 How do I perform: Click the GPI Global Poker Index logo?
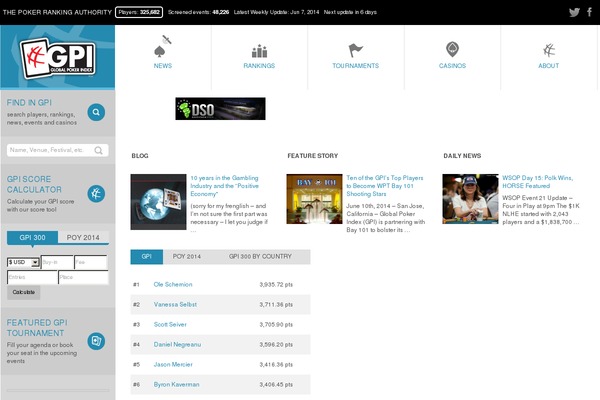[x=58, y=58]
